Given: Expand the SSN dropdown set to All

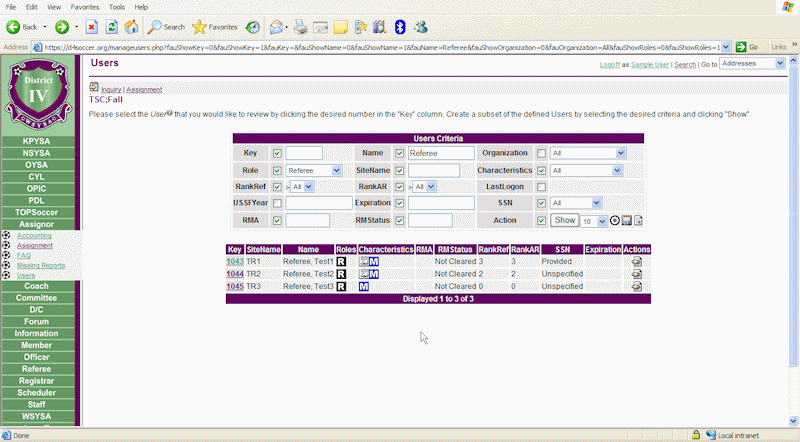Looking at the screenshot, I should click(576, 203).
